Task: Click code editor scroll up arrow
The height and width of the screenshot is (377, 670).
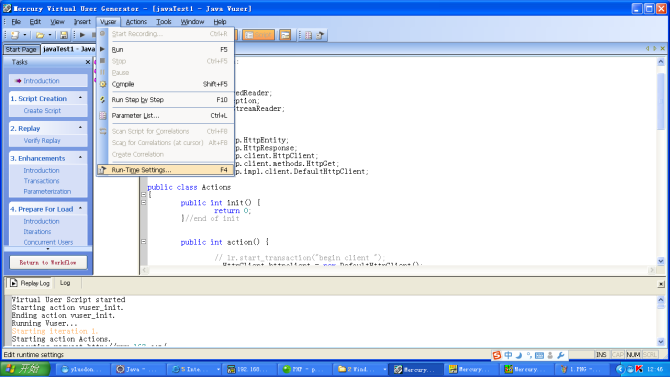Action: 661,62
